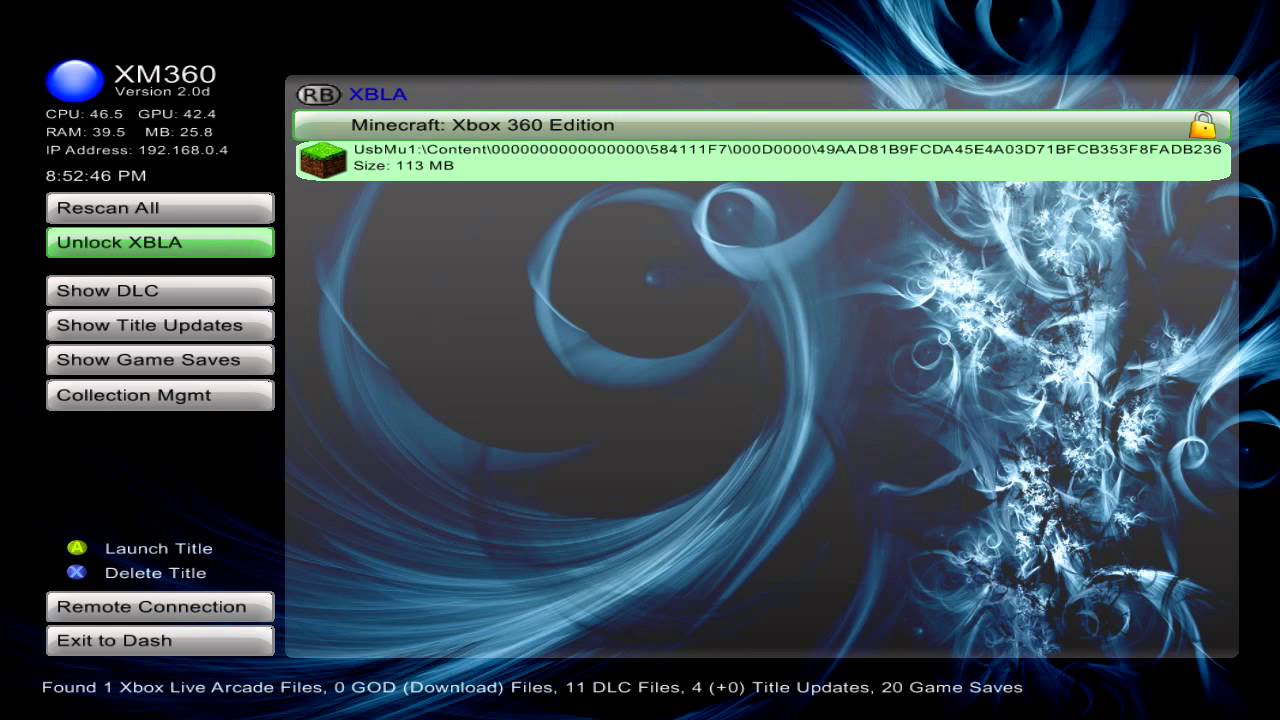Select Exit to Dash
The width and height of the screenshot is (1280, 720).
[160, 641]
